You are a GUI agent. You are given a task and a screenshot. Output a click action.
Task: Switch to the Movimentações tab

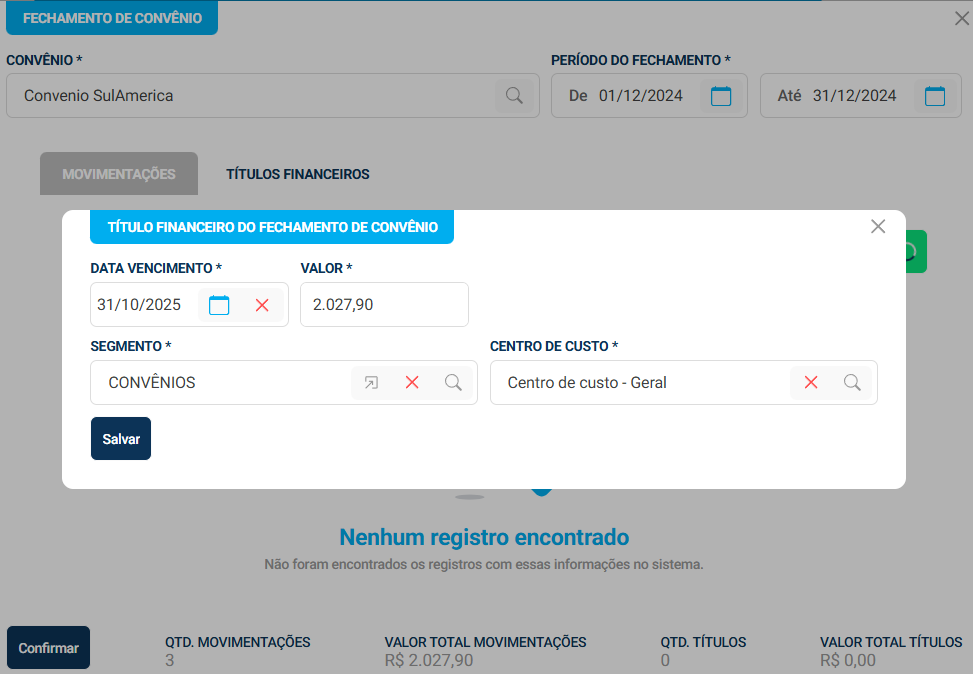(119, 174)
